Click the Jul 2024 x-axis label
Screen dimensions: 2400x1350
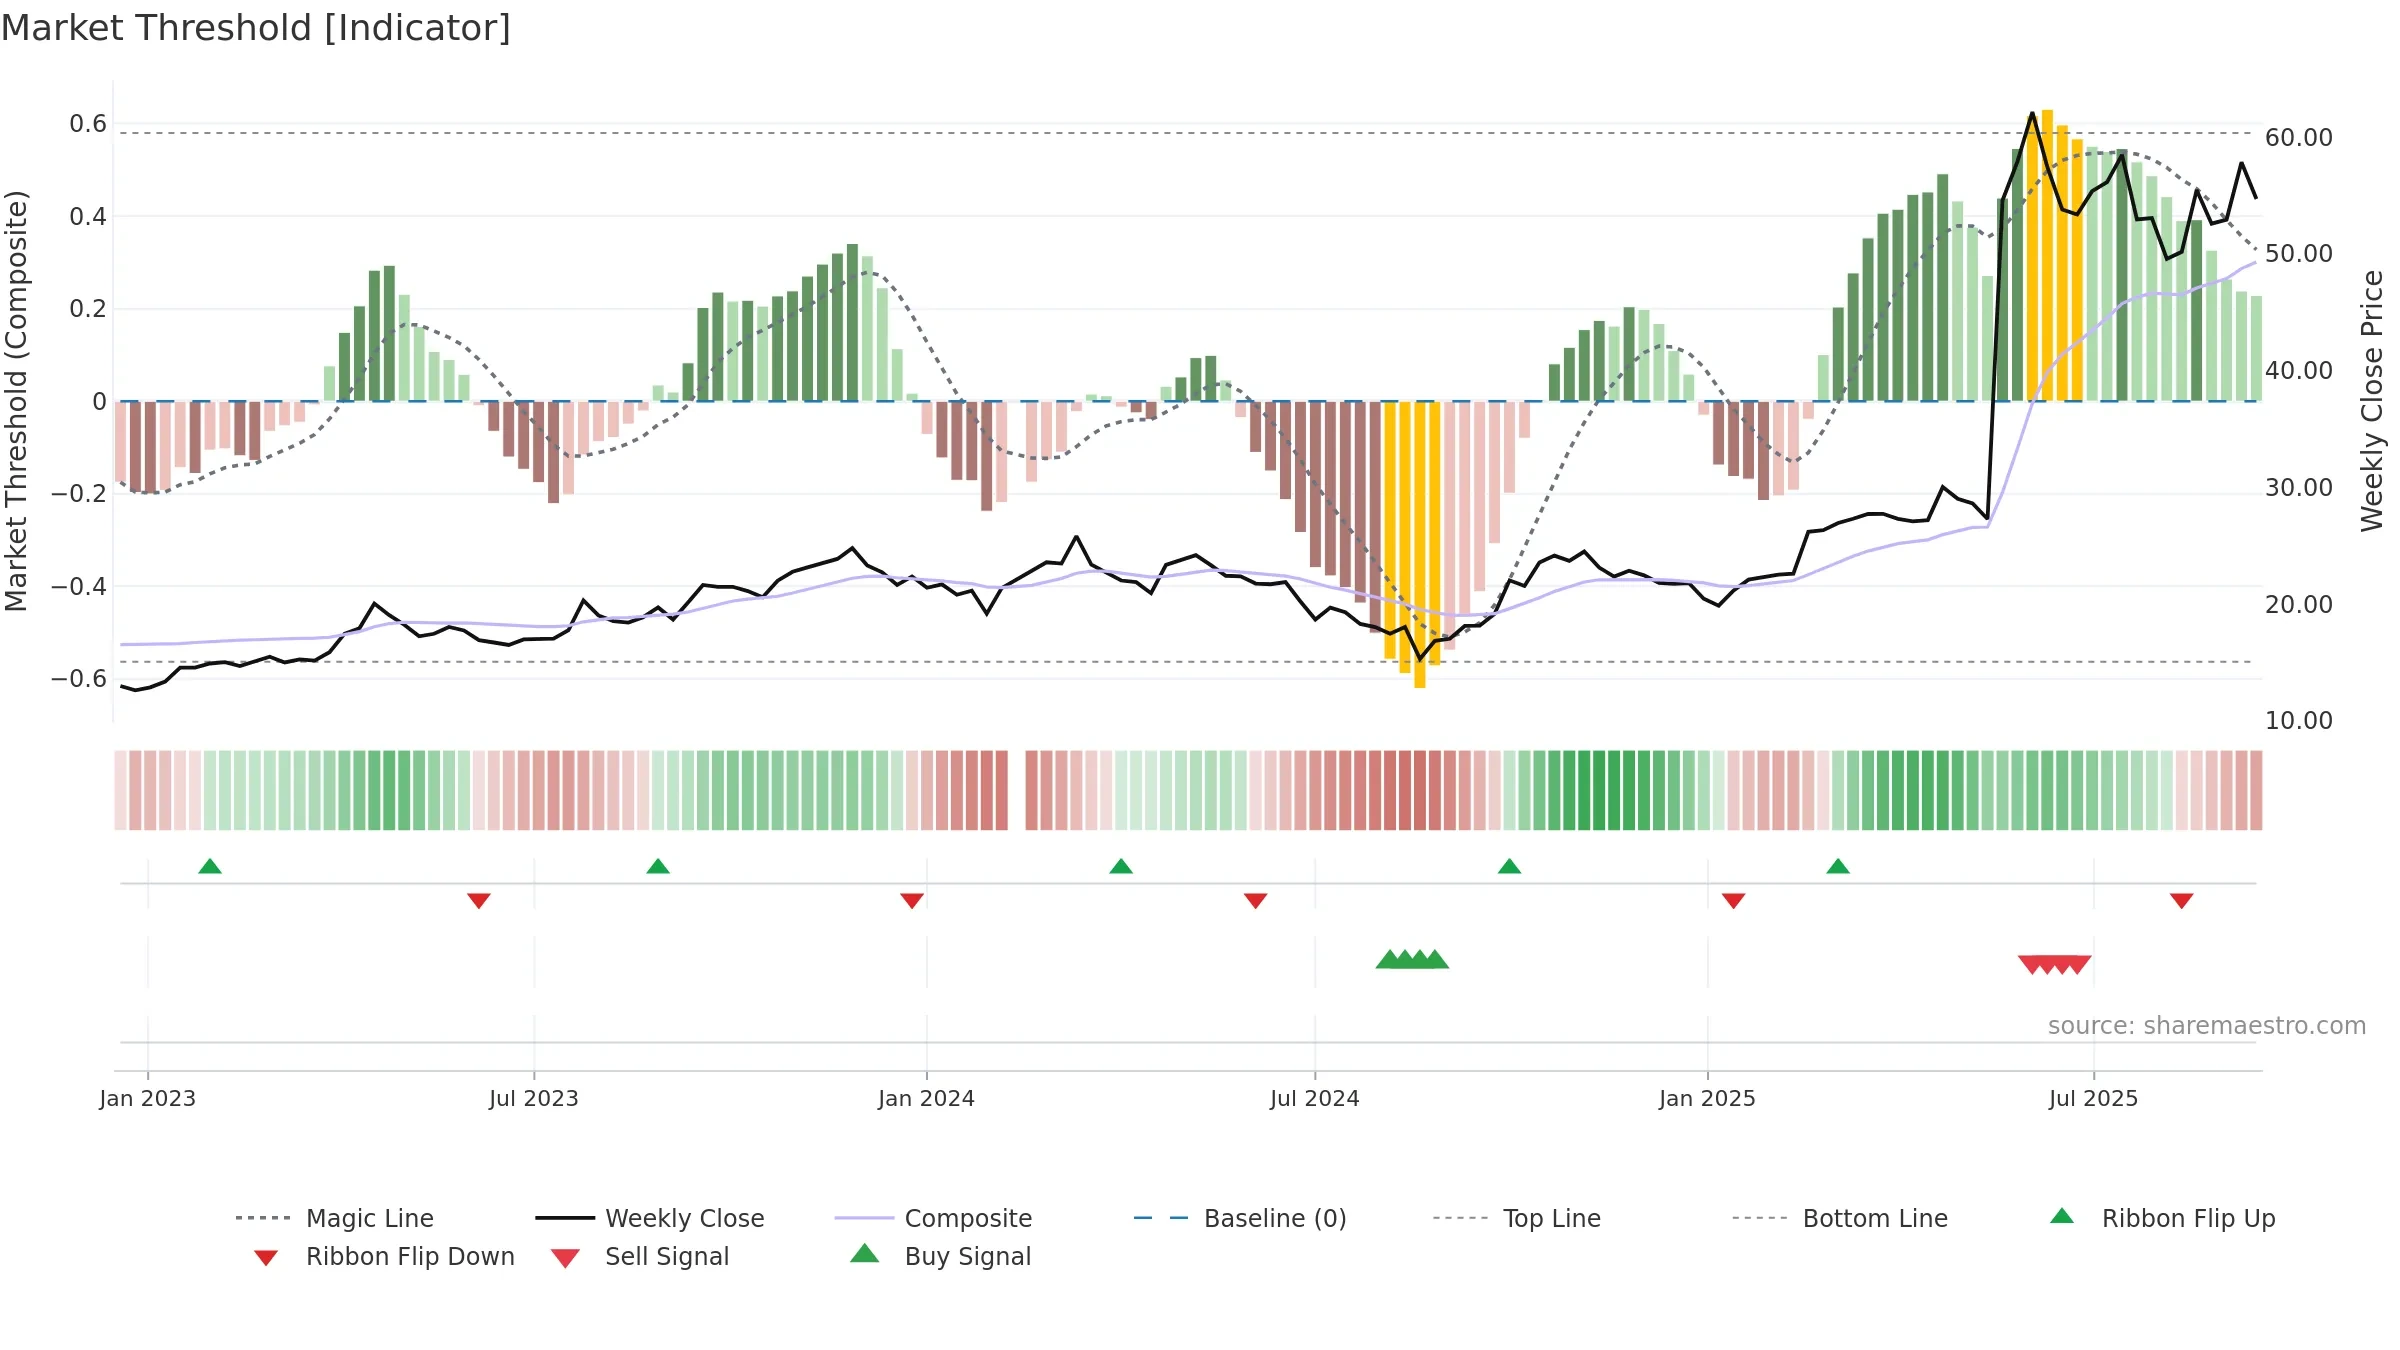click(x=1315, y=1098)
